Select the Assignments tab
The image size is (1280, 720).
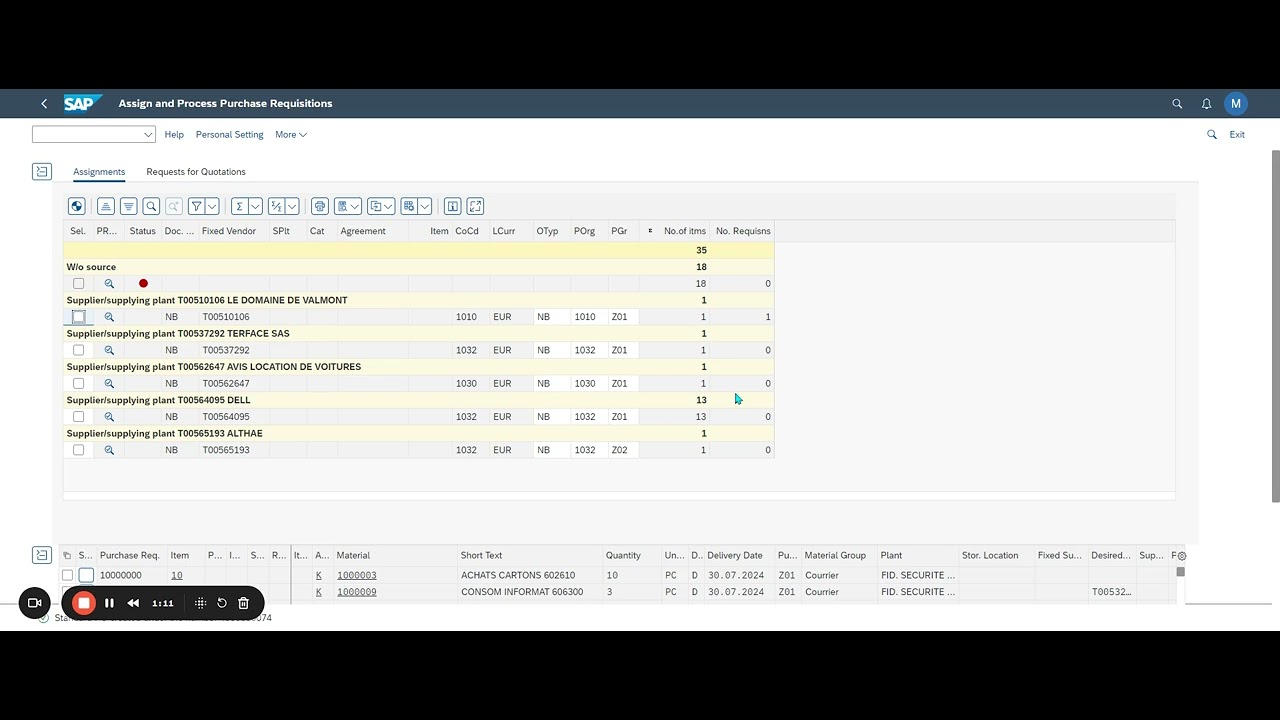(99, 172)
